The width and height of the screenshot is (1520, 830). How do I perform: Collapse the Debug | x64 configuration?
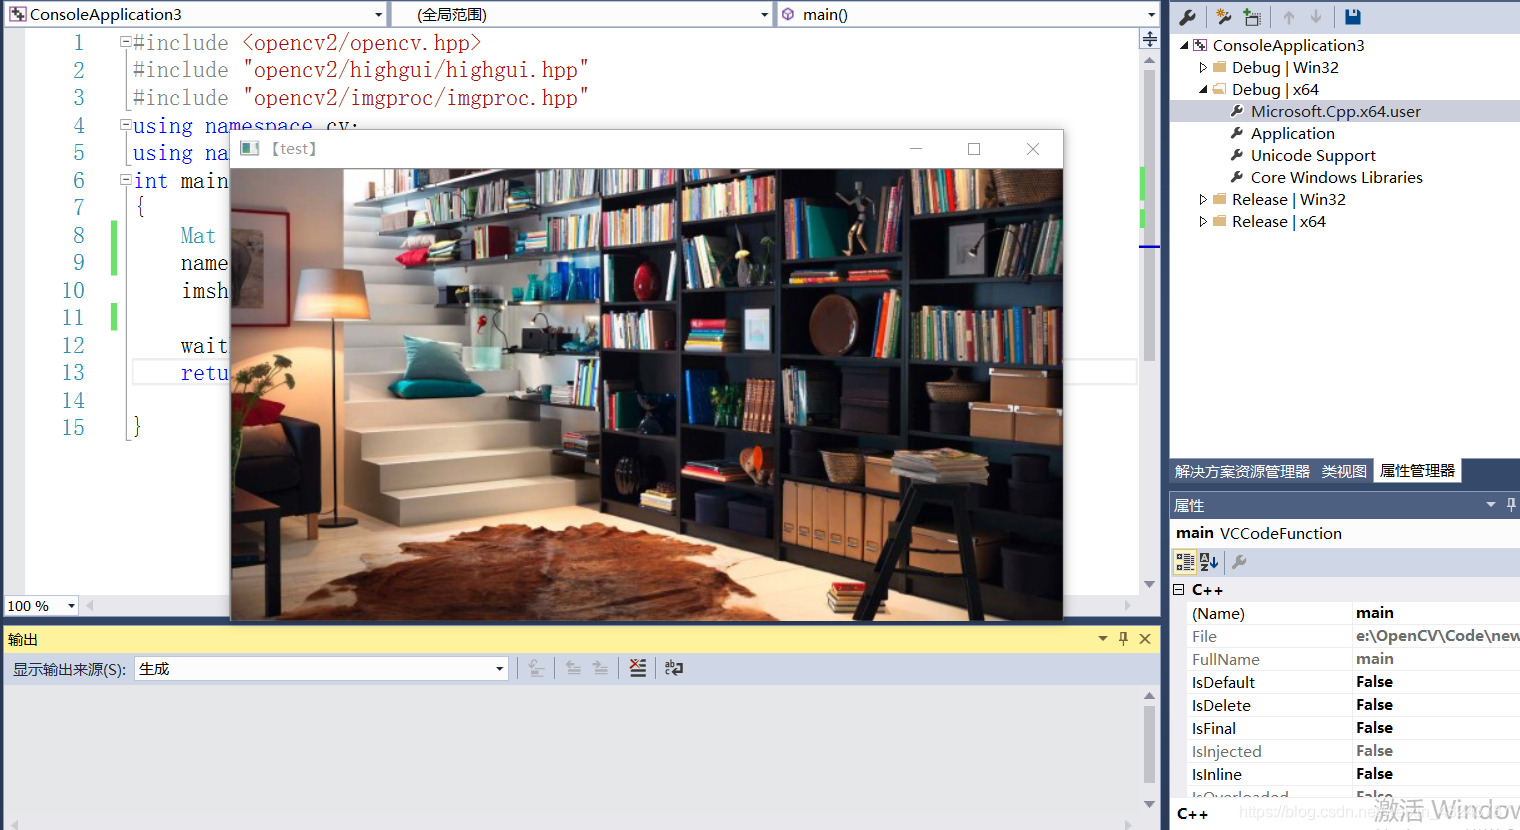click(x=1204, y=89)
